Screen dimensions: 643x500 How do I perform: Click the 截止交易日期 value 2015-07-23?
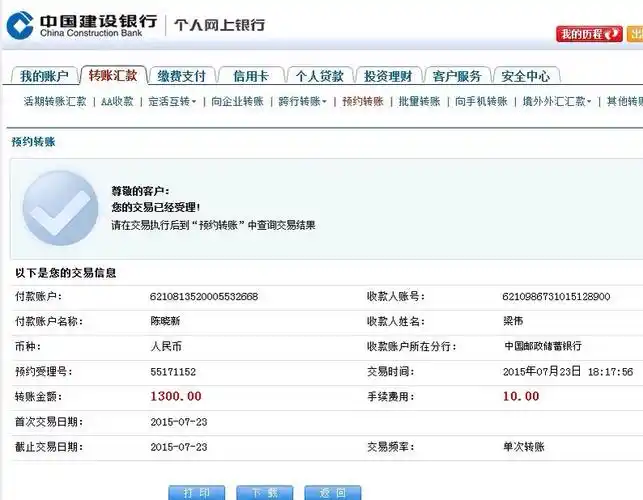click(x=179, y=447)
